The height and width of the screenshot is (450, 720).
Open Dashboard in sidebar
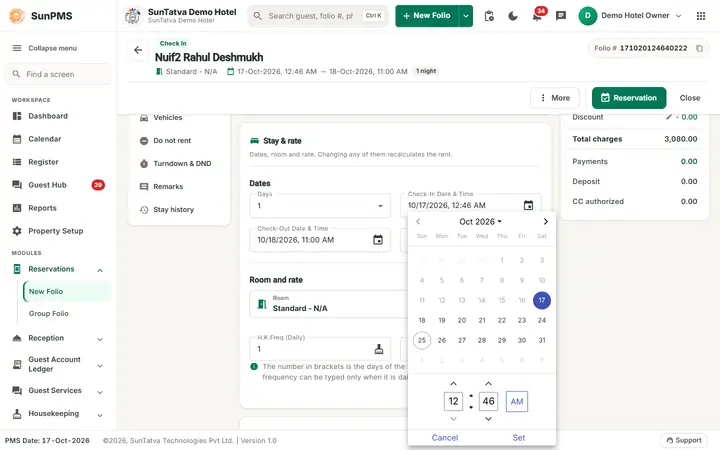(x=58, y=116)
